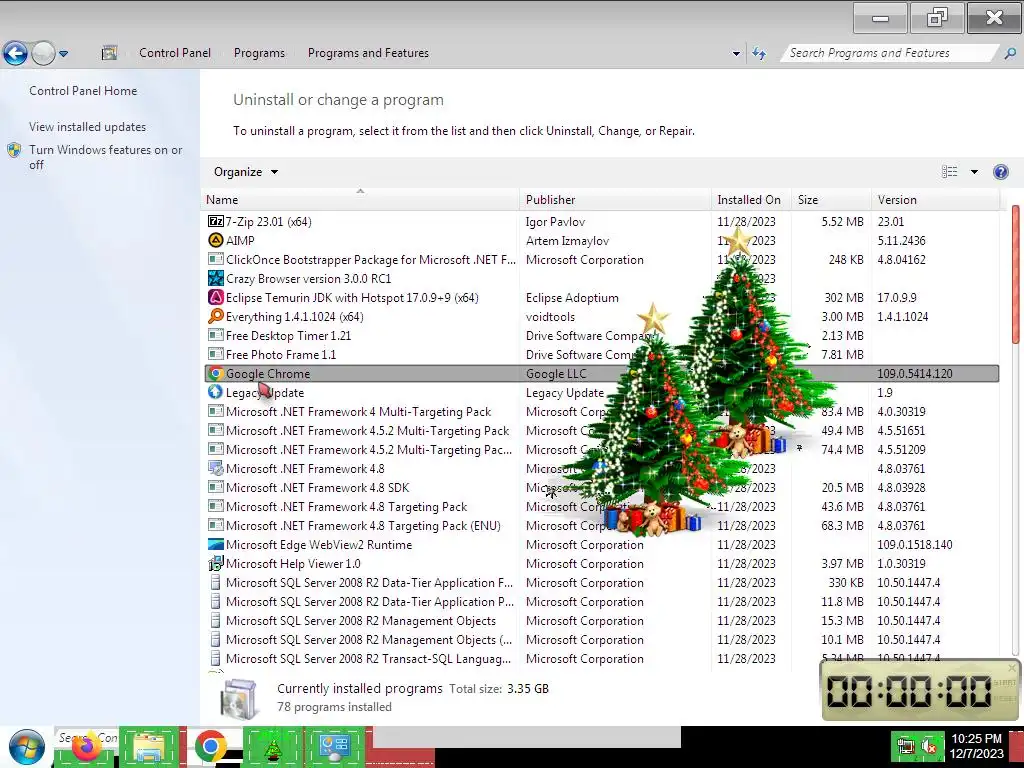
Task: Click the Google Chrome icon in list
Action: 216,374
